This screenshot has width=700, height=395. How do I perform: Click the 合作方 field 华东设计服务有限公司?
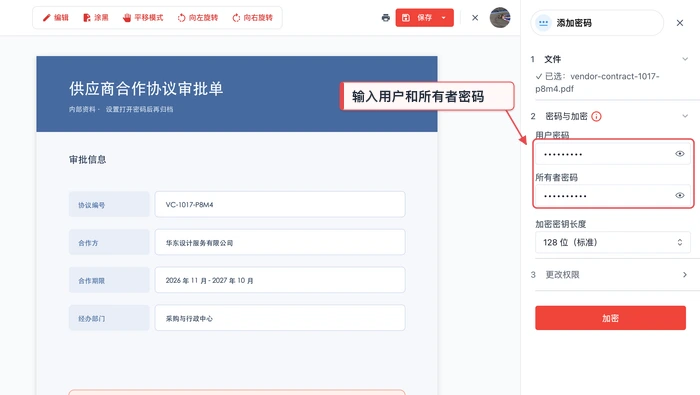tap(280, 242)
